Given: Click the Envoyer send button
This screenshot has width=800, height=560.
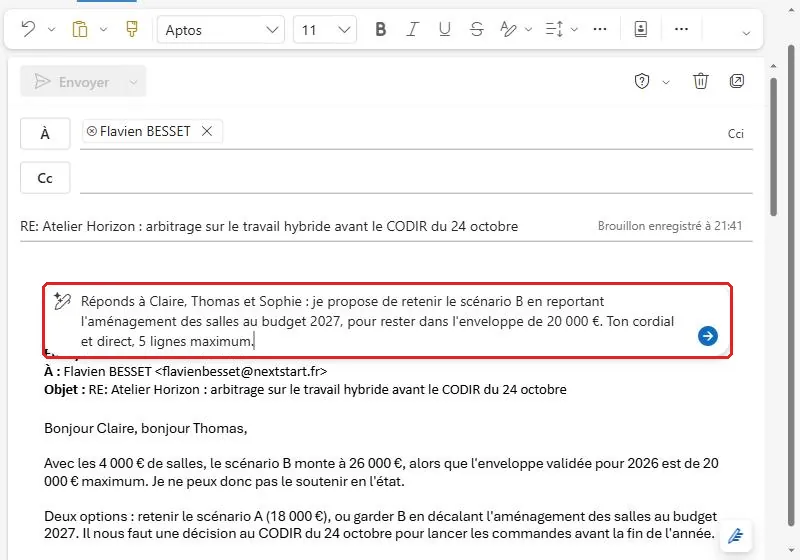Looking at the screenshot, I should click(72, 82).
